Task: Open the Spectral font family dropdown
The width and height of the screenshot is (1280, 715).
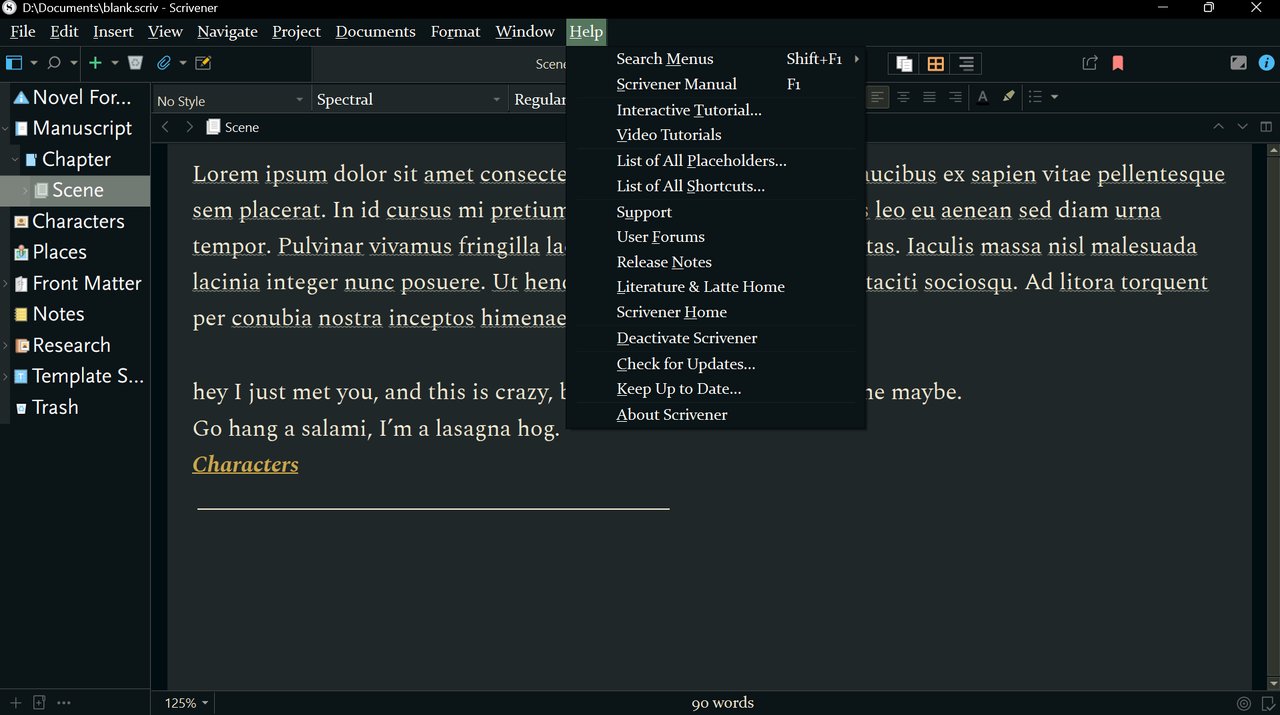Action: [x=409, y=100]
